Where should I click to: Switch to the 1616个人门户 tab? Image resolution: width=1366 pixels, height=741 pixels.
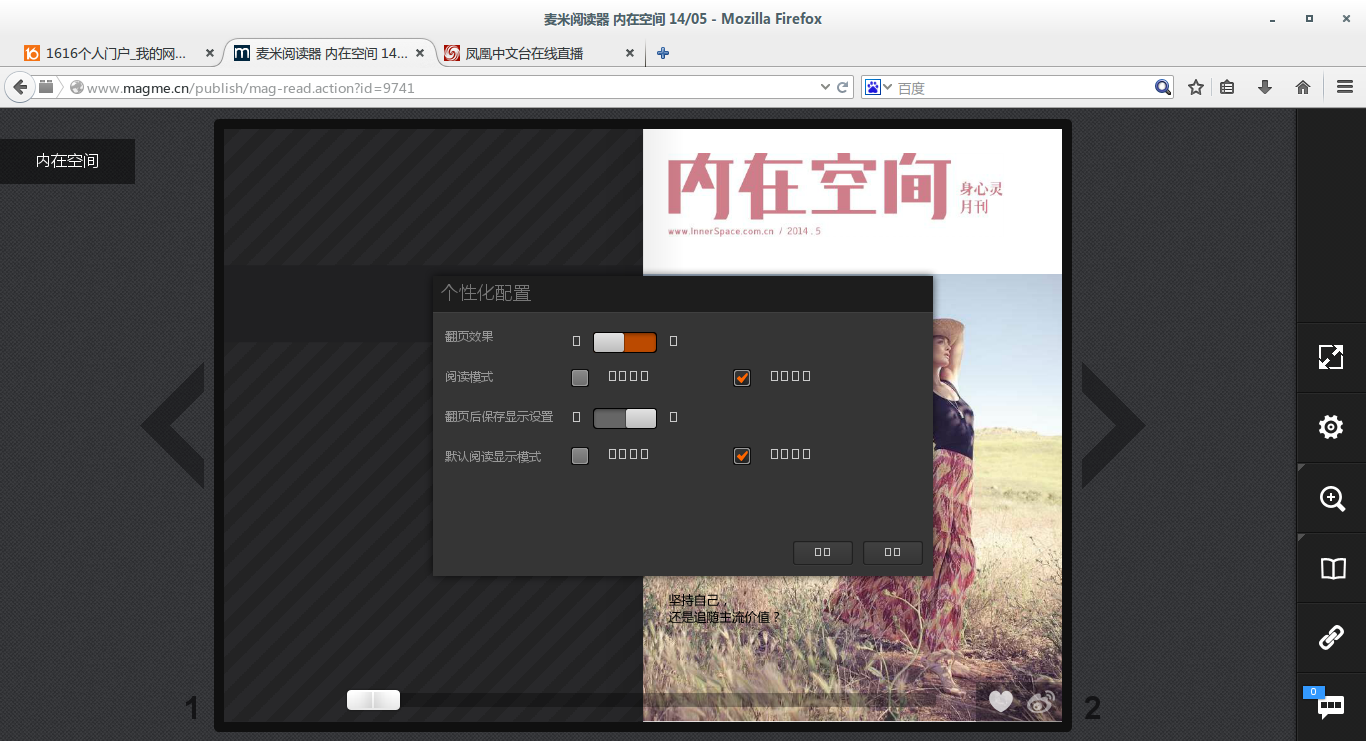119,53
